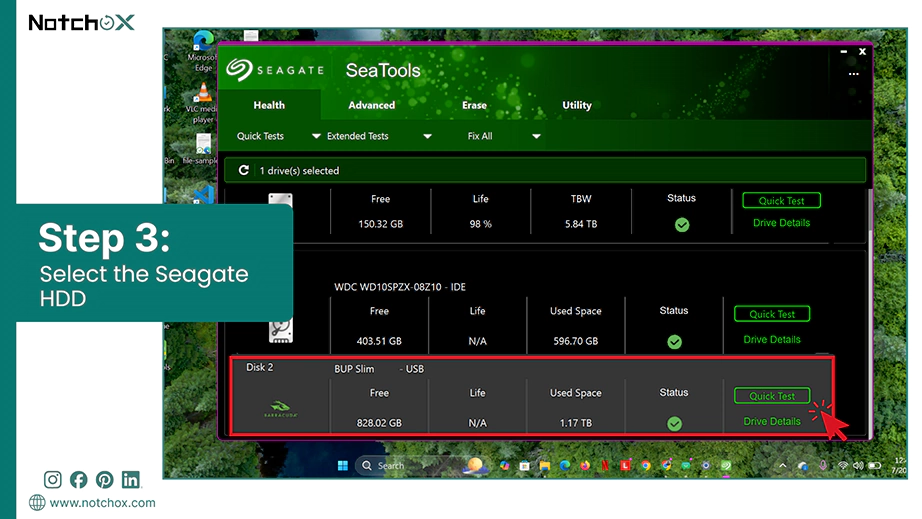This screenshot has width=922, height=519.
Task: Open Drive Details for 98 % life drive
Action: pos(781,223)
